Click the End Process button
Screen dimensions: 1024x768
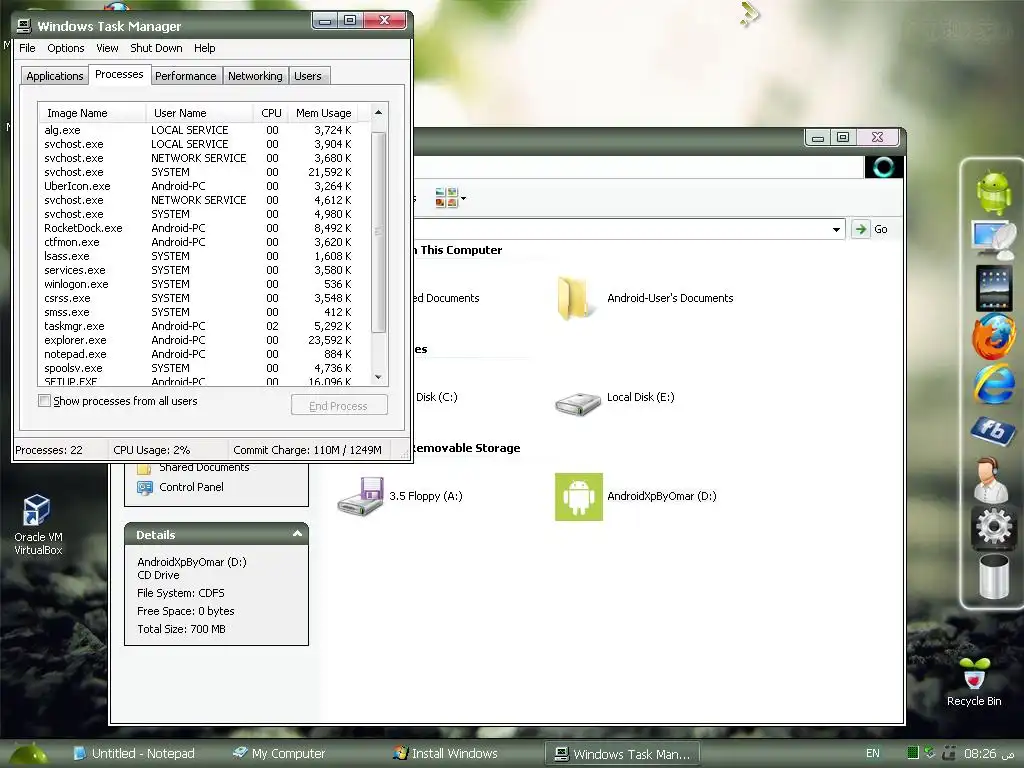pos(339,406)
